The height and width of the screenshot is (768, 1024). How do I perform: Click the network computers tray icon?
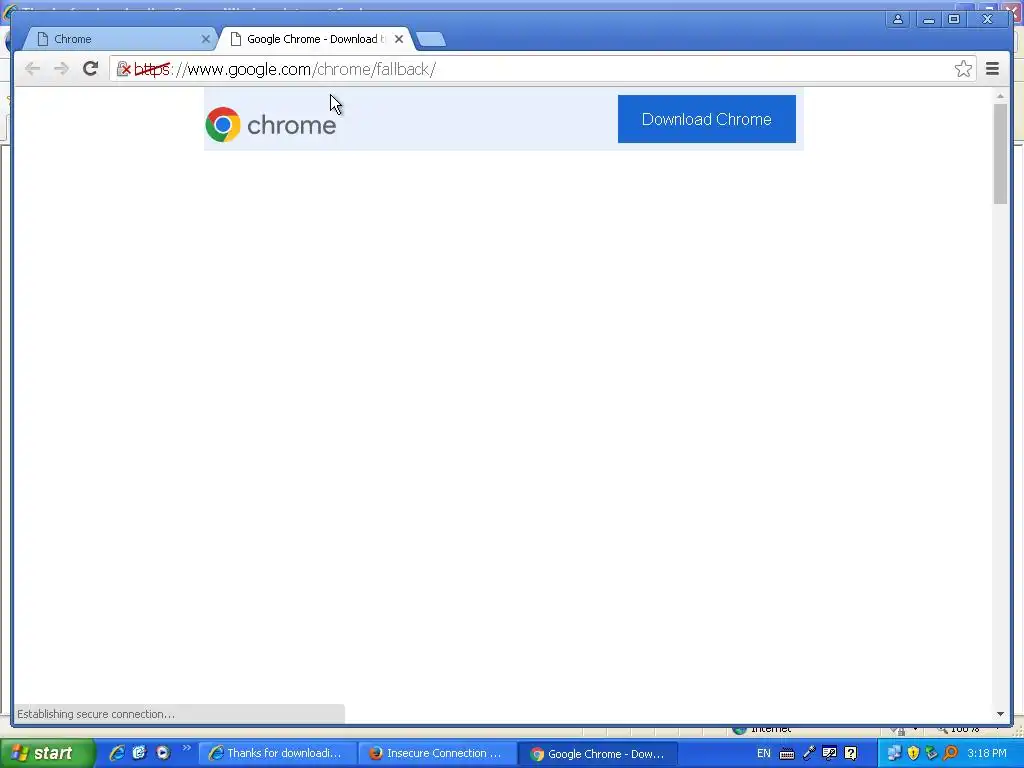pos(894,753)
